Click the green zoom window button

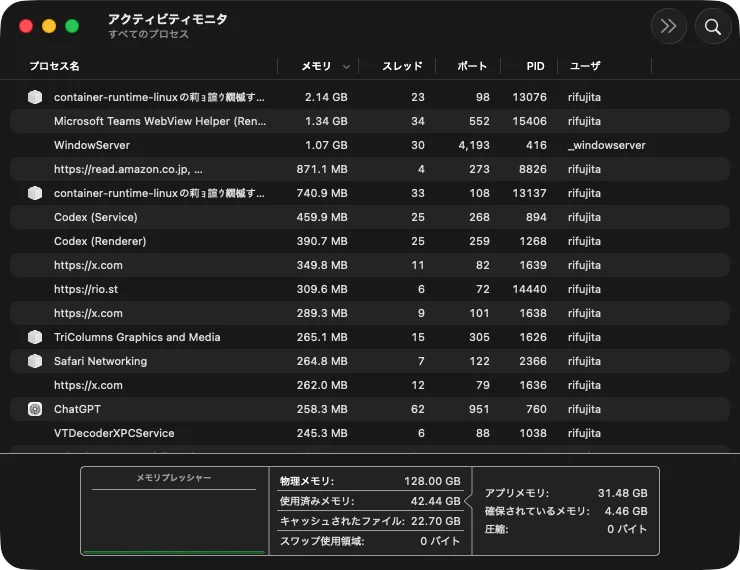[72, 26]
